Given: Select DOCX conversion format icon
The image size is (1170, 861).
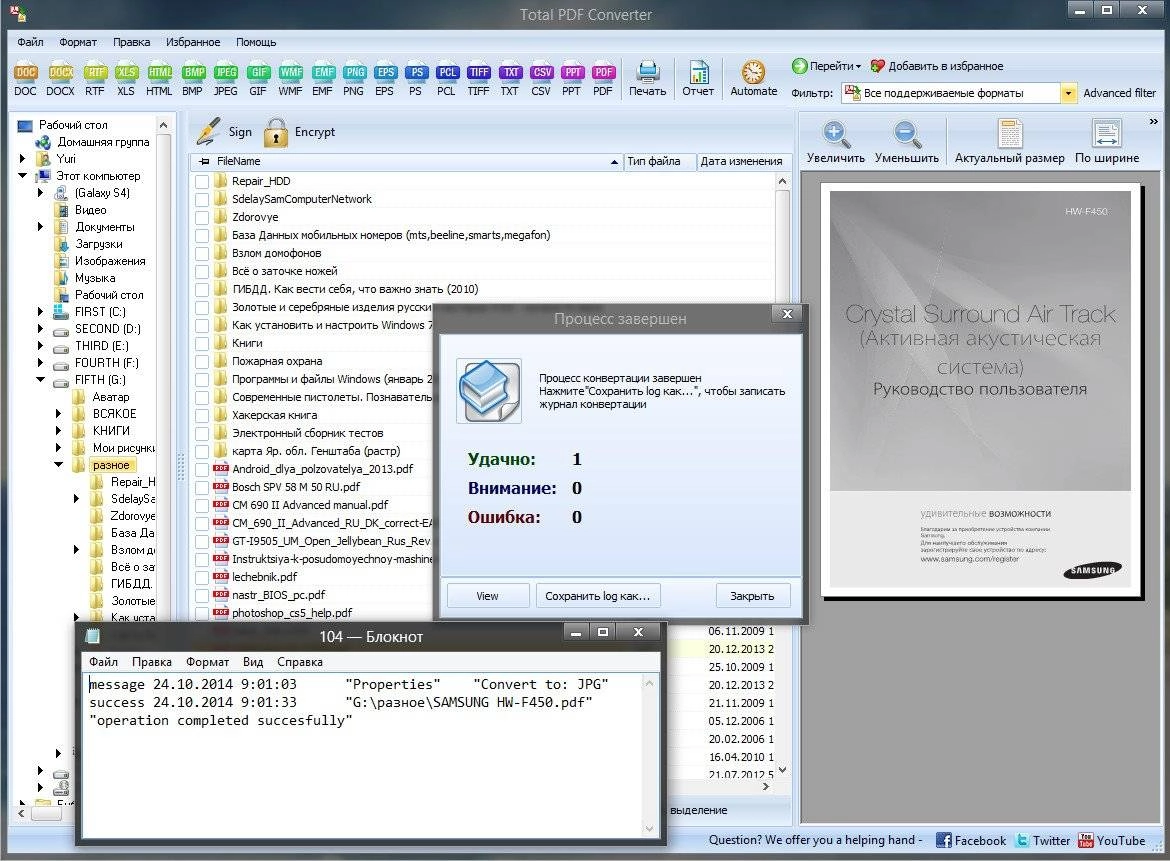Looking at the screenshot, I should (x=60, y=79).
